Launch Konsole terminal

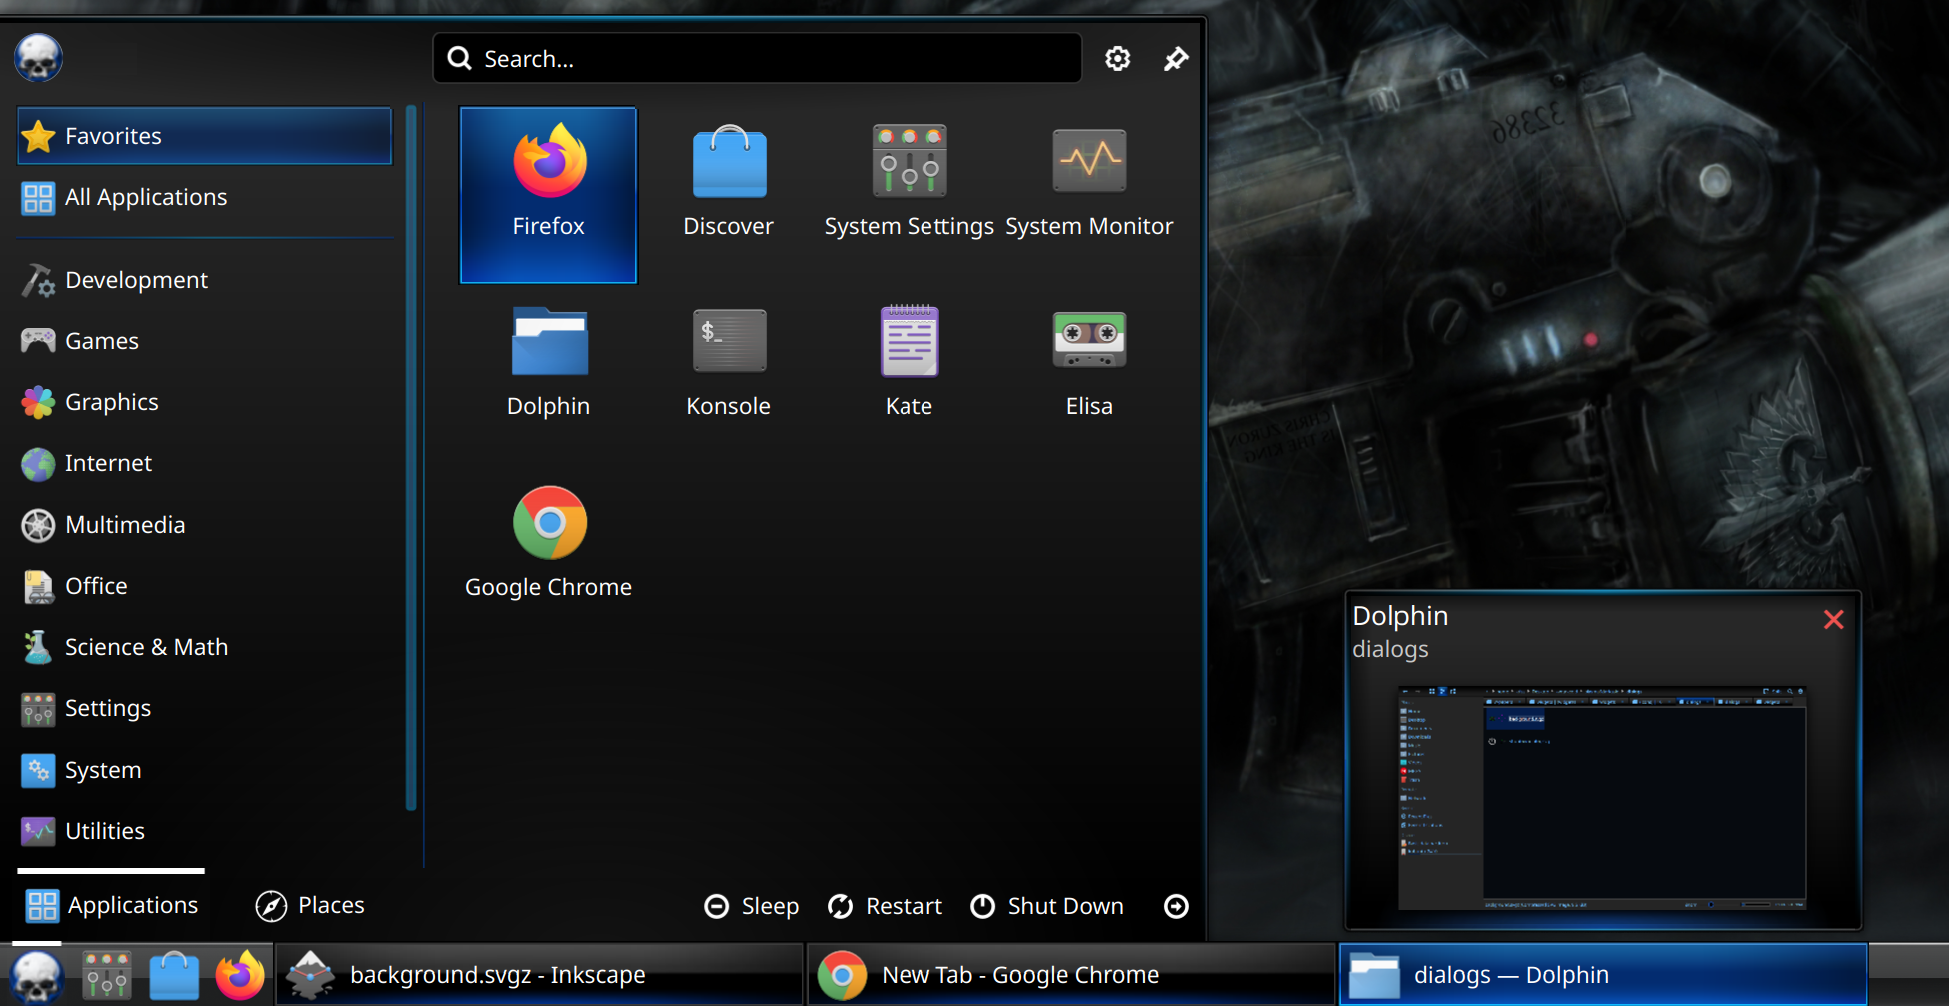[x=728, y=375]
